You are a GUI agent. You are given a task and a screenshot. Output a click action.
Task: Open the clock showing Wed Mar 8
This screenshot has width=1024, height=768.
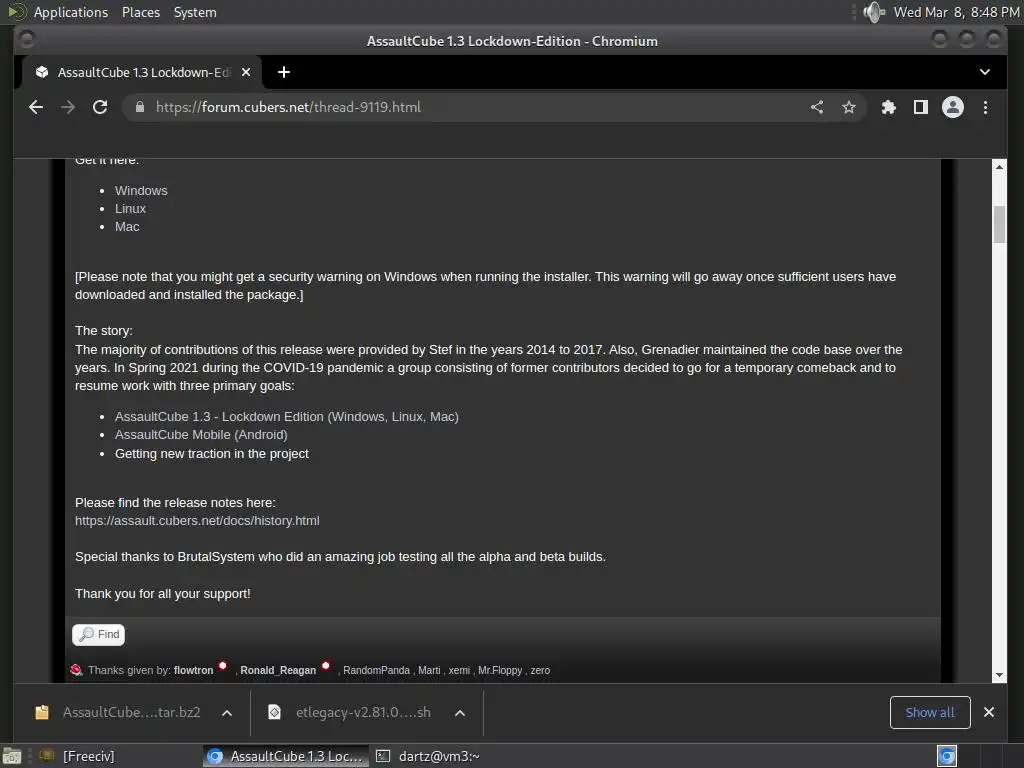[x=956, y=12]
